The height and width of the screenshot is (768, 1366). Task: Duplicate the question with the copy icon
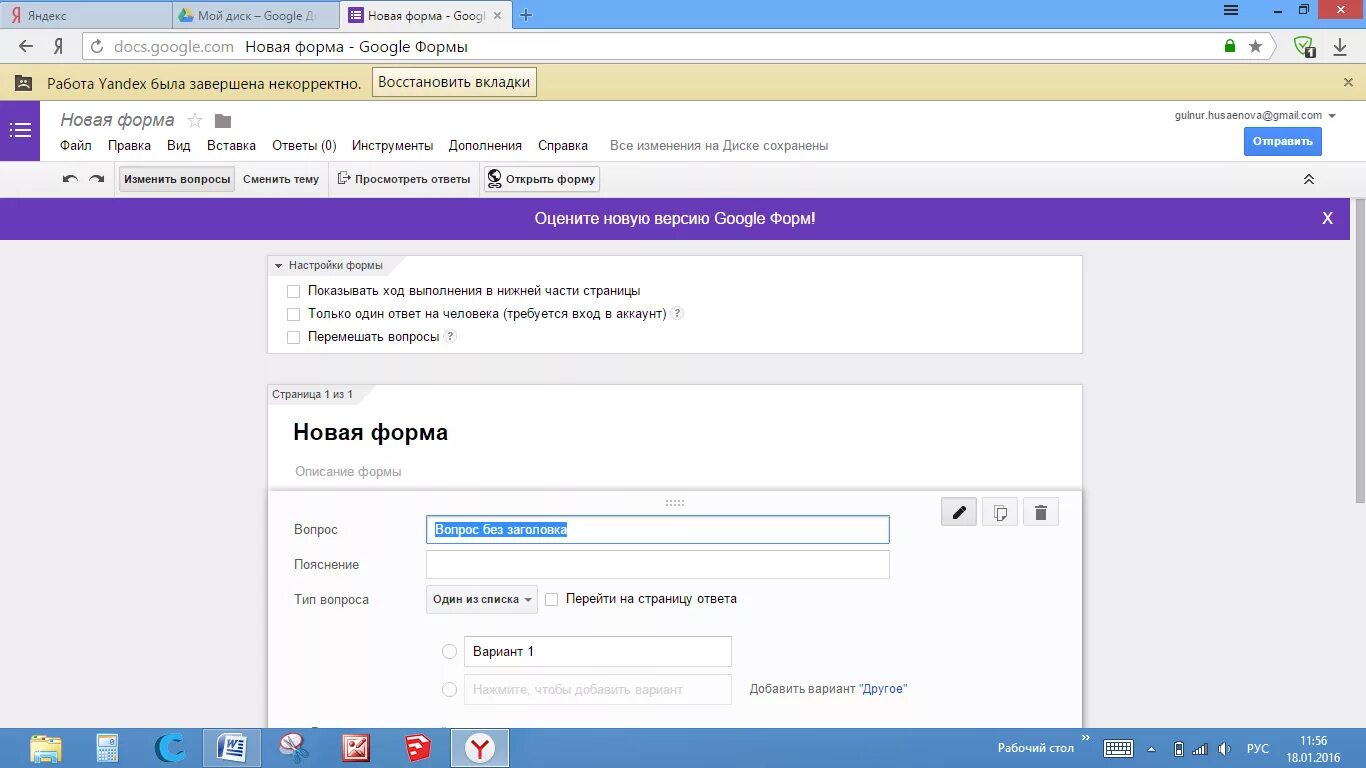point(1000,513)
